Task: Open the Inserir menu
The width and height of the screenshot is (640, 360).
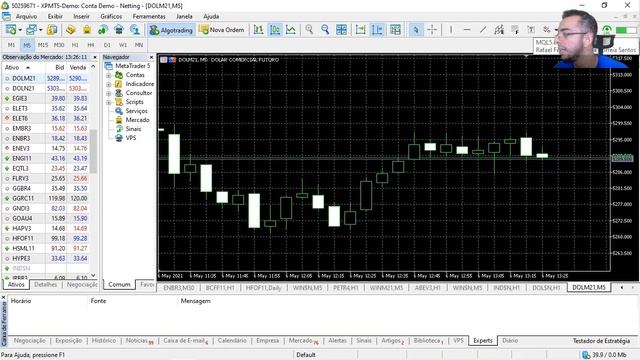Action: click(81, 16)
